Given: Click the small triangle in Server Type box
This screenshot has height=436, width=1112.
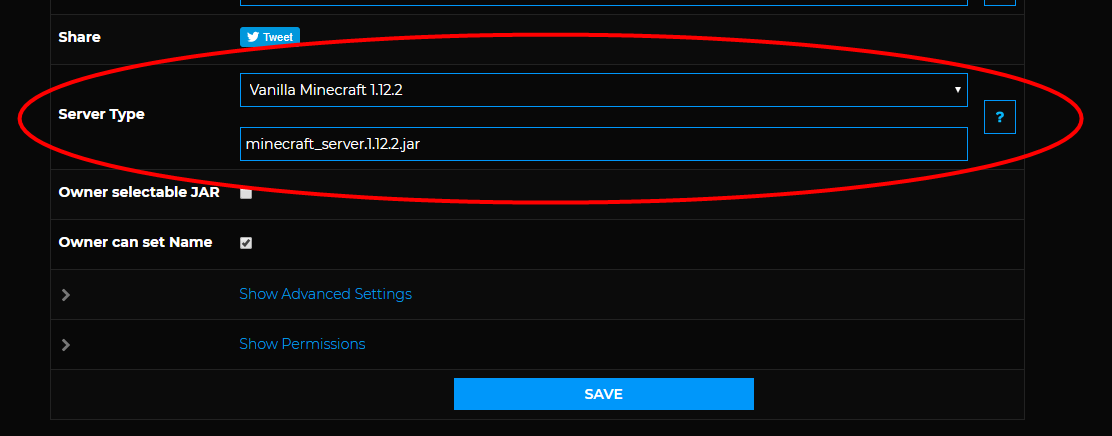Looking at the screenshot, I should (x=957, y=90).
